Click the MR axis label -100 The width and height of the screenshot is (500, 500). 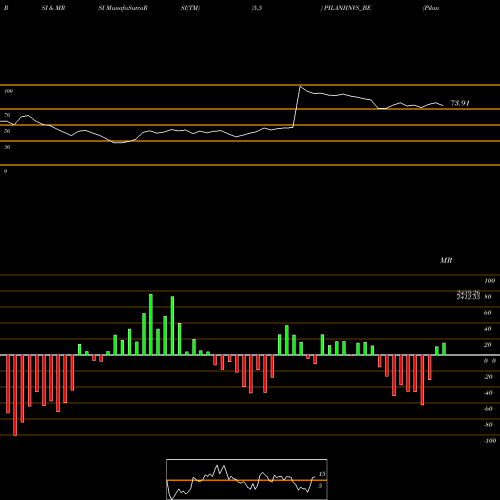(490, 441)
